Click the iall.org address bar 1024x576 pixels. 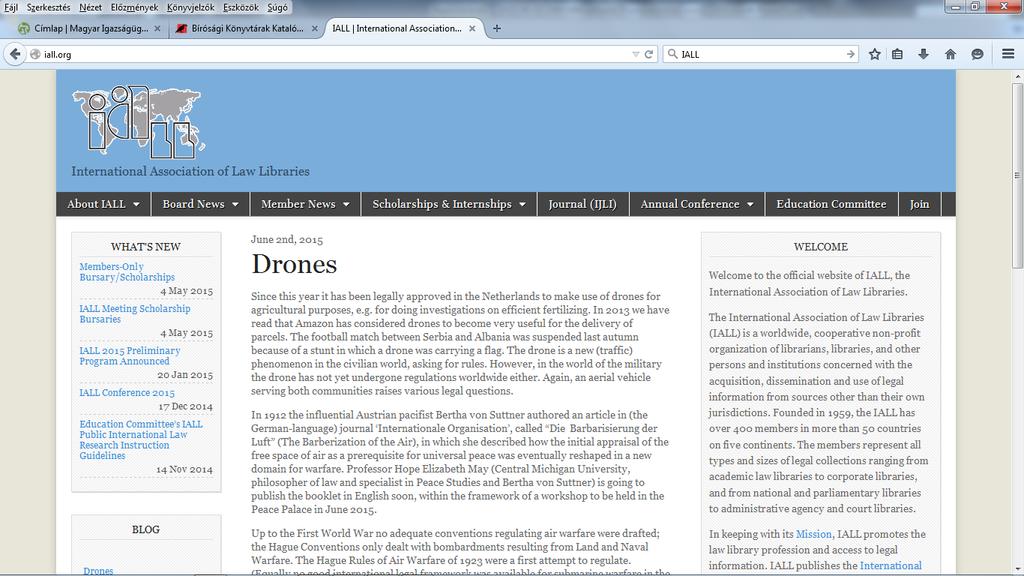coord(333,54)
